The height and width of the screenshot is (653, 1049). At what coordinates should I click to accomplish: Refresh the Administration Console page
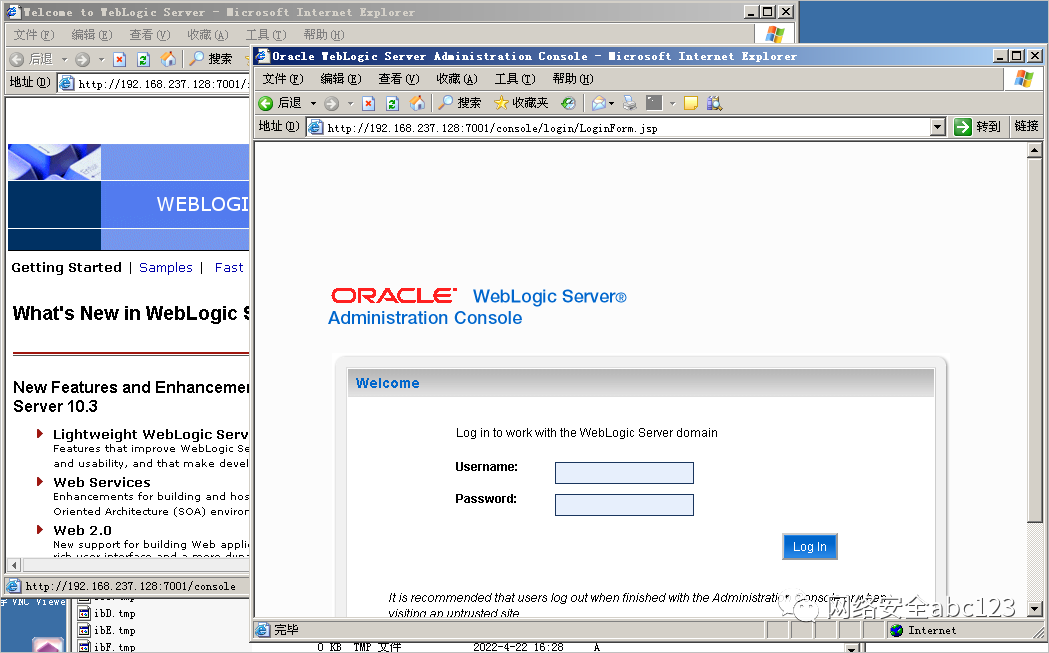393,103
